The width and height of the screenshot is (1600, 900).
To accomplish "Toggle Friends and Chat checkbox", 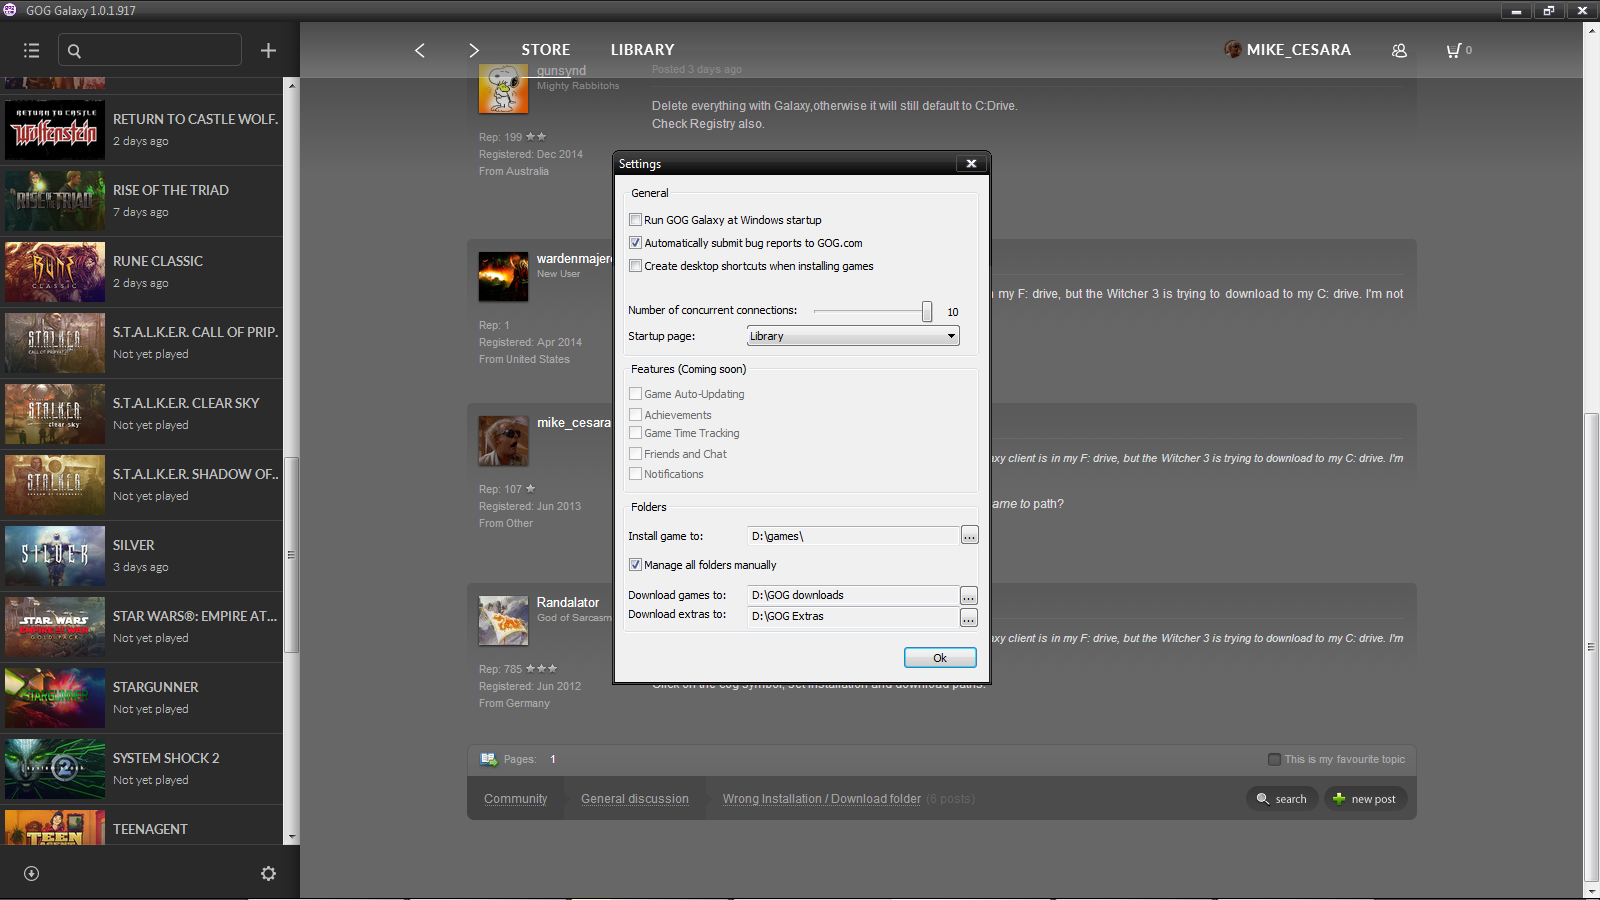I will [635, 454].
